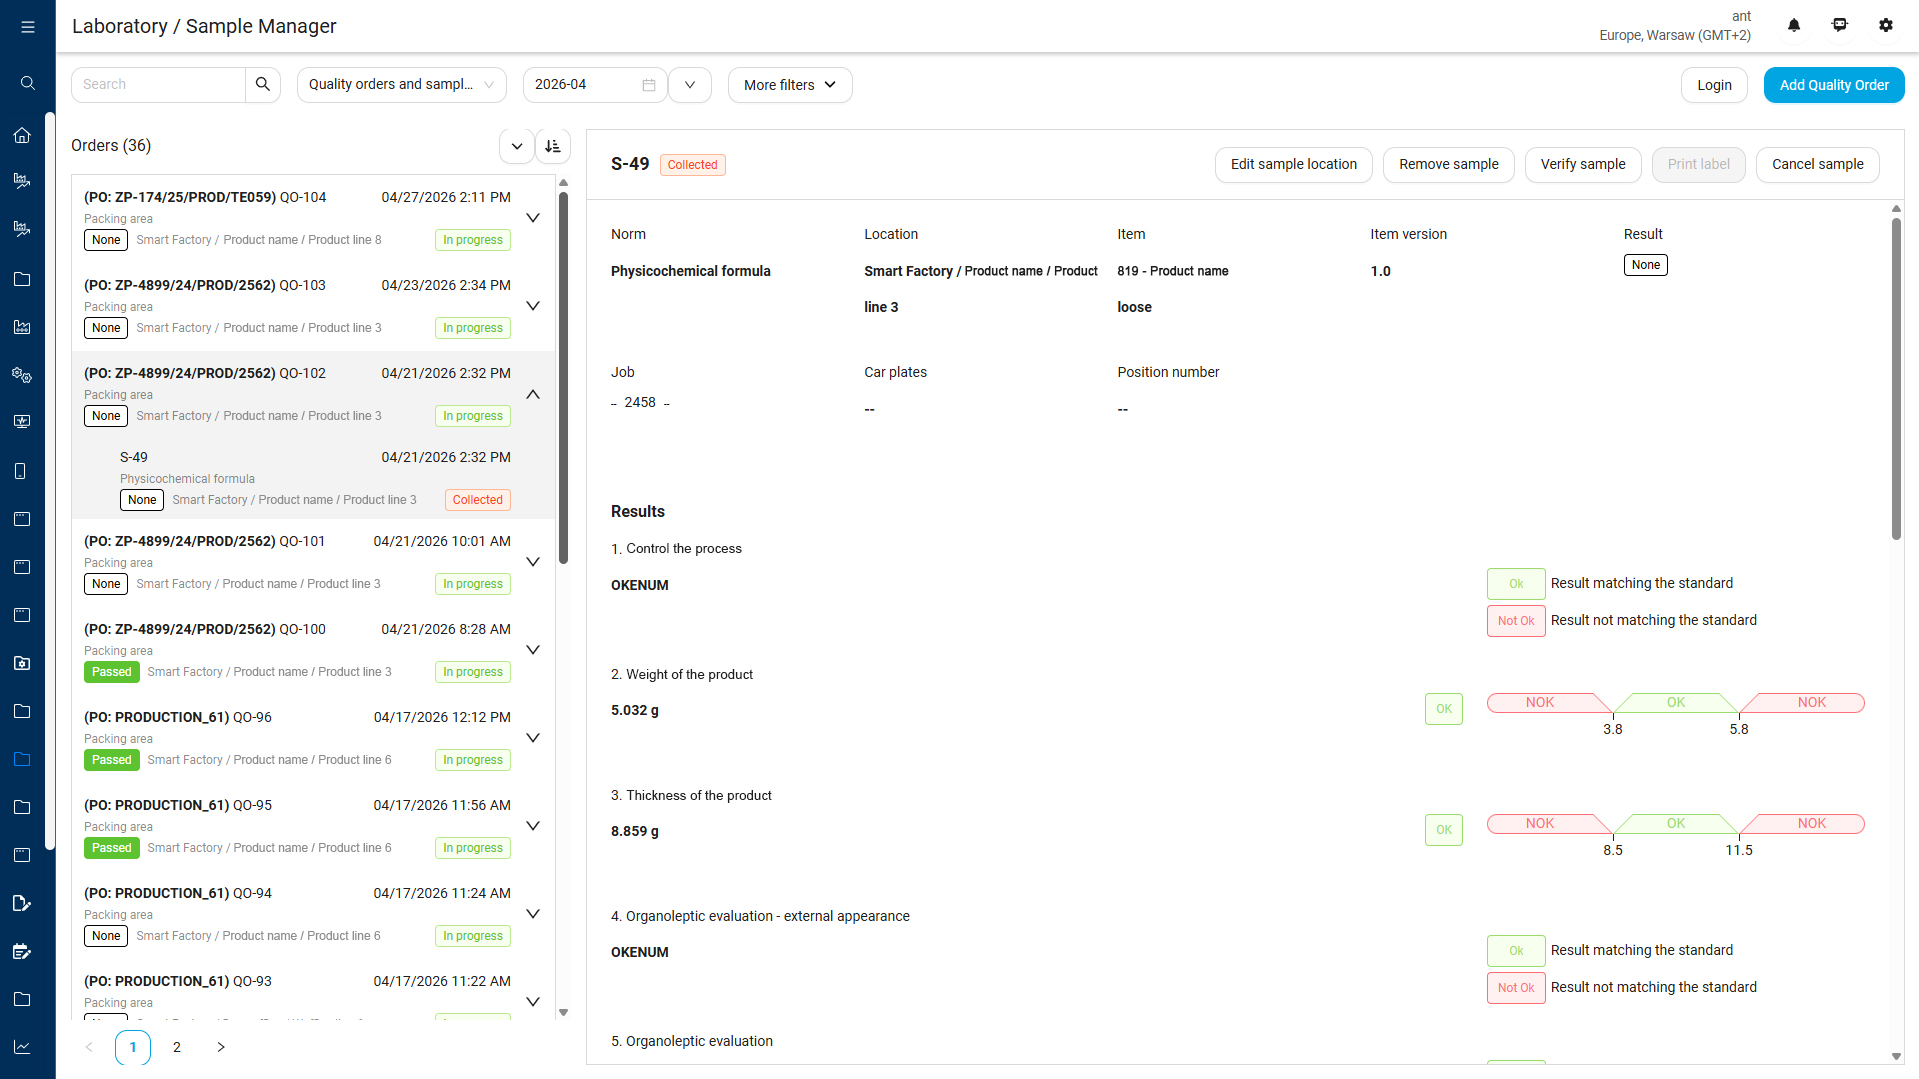
Task: Go to the home icon in sidebar
Action: [x=22, y=135]
